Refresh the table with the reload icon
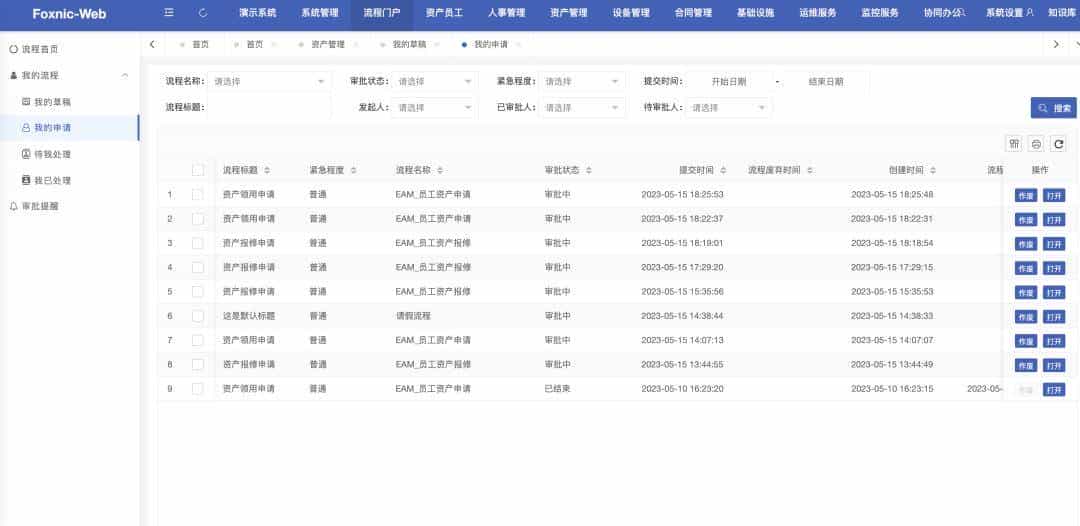The image size is (1080, 526). coord(1058,143)
